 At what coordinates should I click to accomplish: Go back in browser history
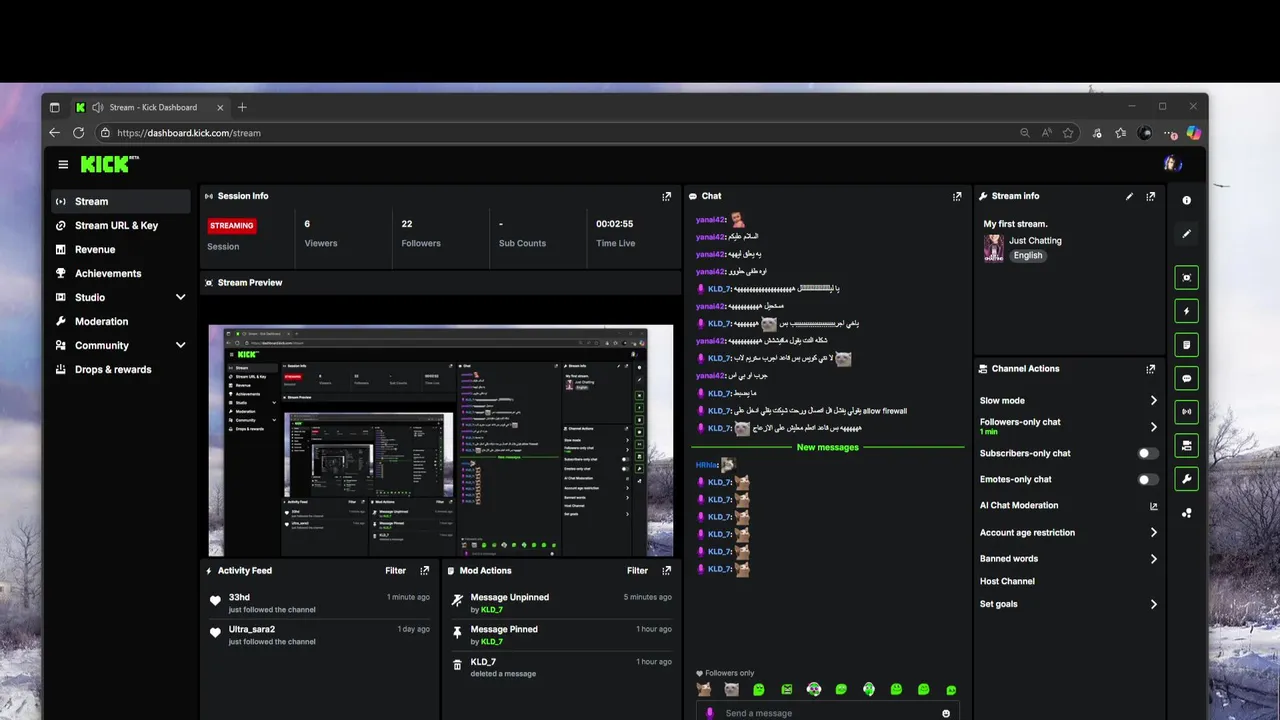pos(55,133)
